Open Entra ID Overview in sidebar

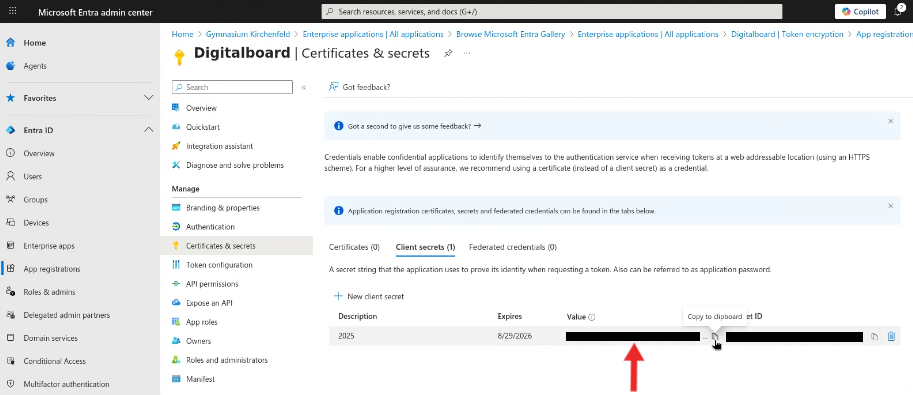tap(38, 154)
